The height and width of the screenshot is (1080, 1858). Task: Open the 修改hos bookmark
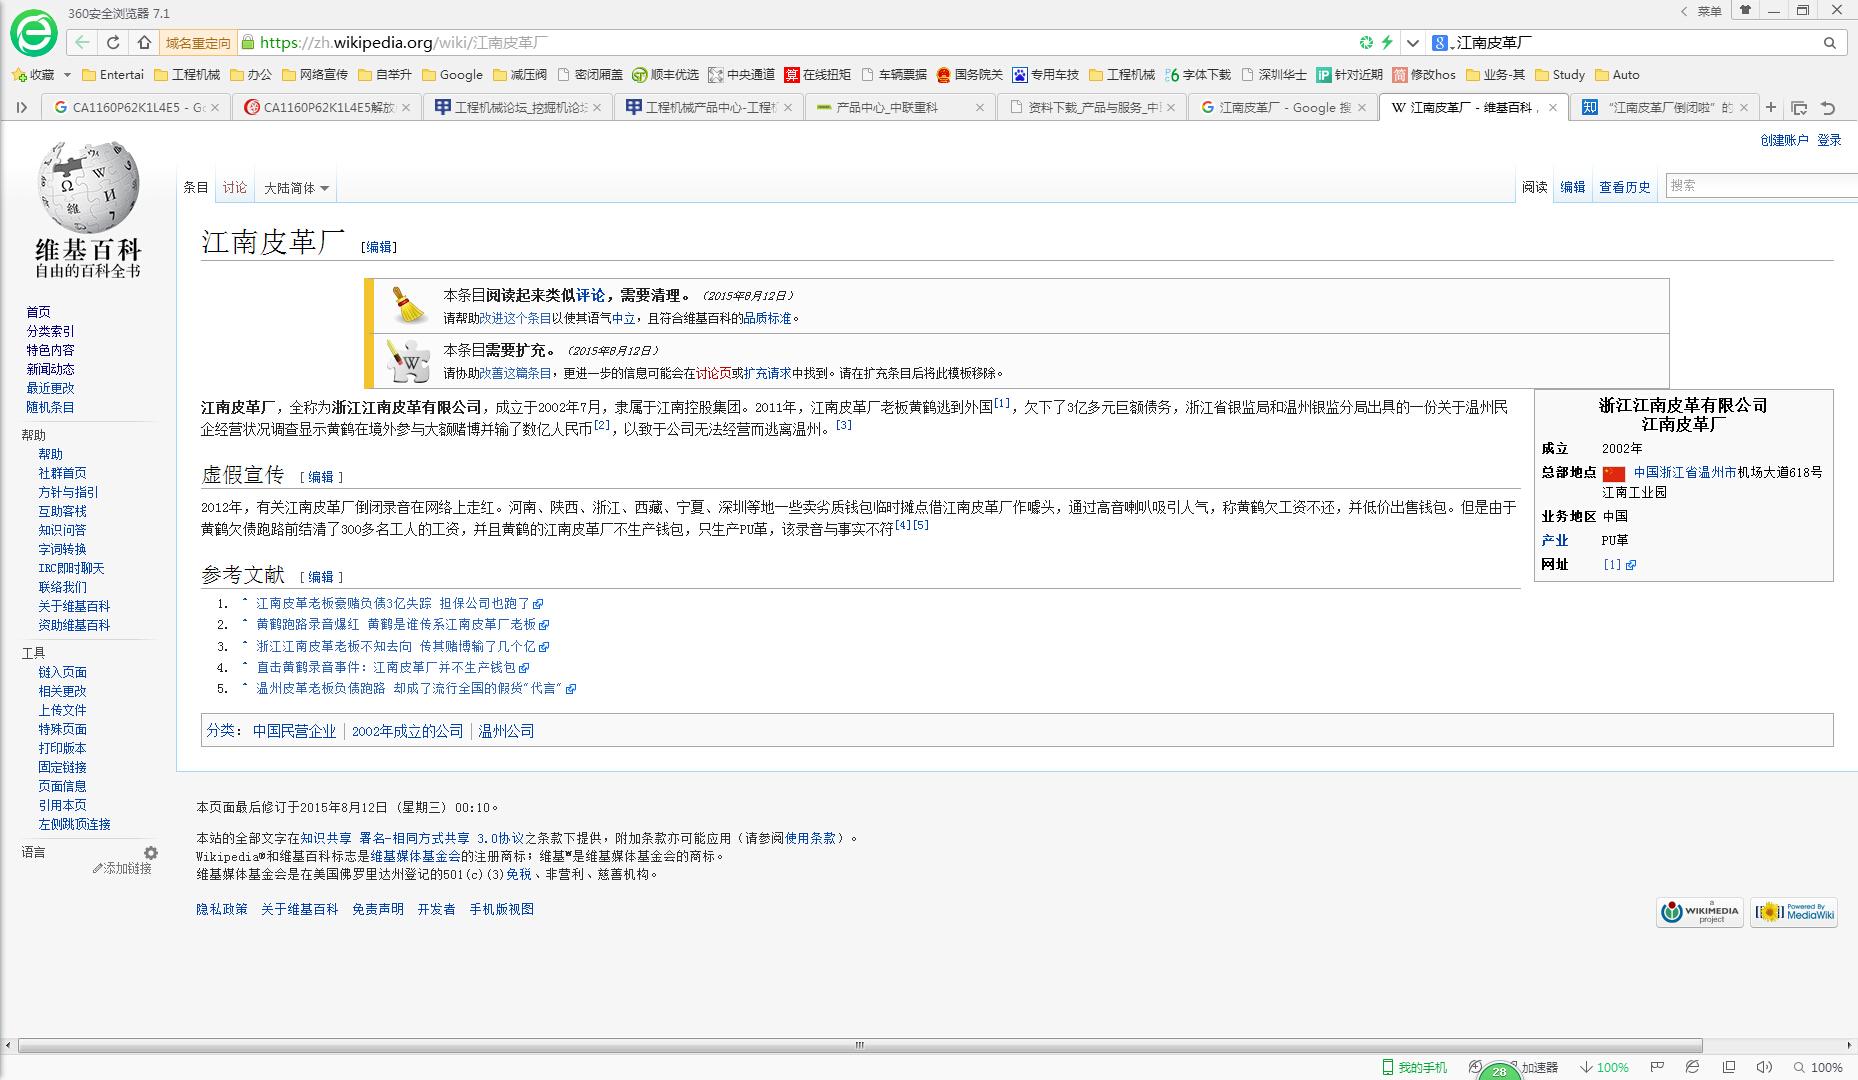(x=1424, y=74)
